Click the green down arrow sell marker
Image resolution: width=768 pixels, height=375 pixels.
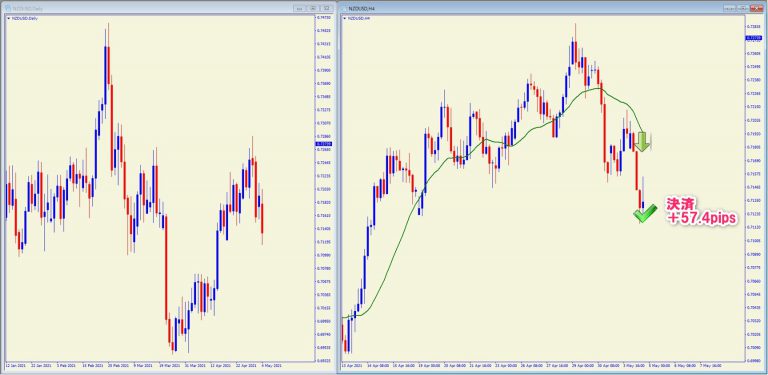643,141
